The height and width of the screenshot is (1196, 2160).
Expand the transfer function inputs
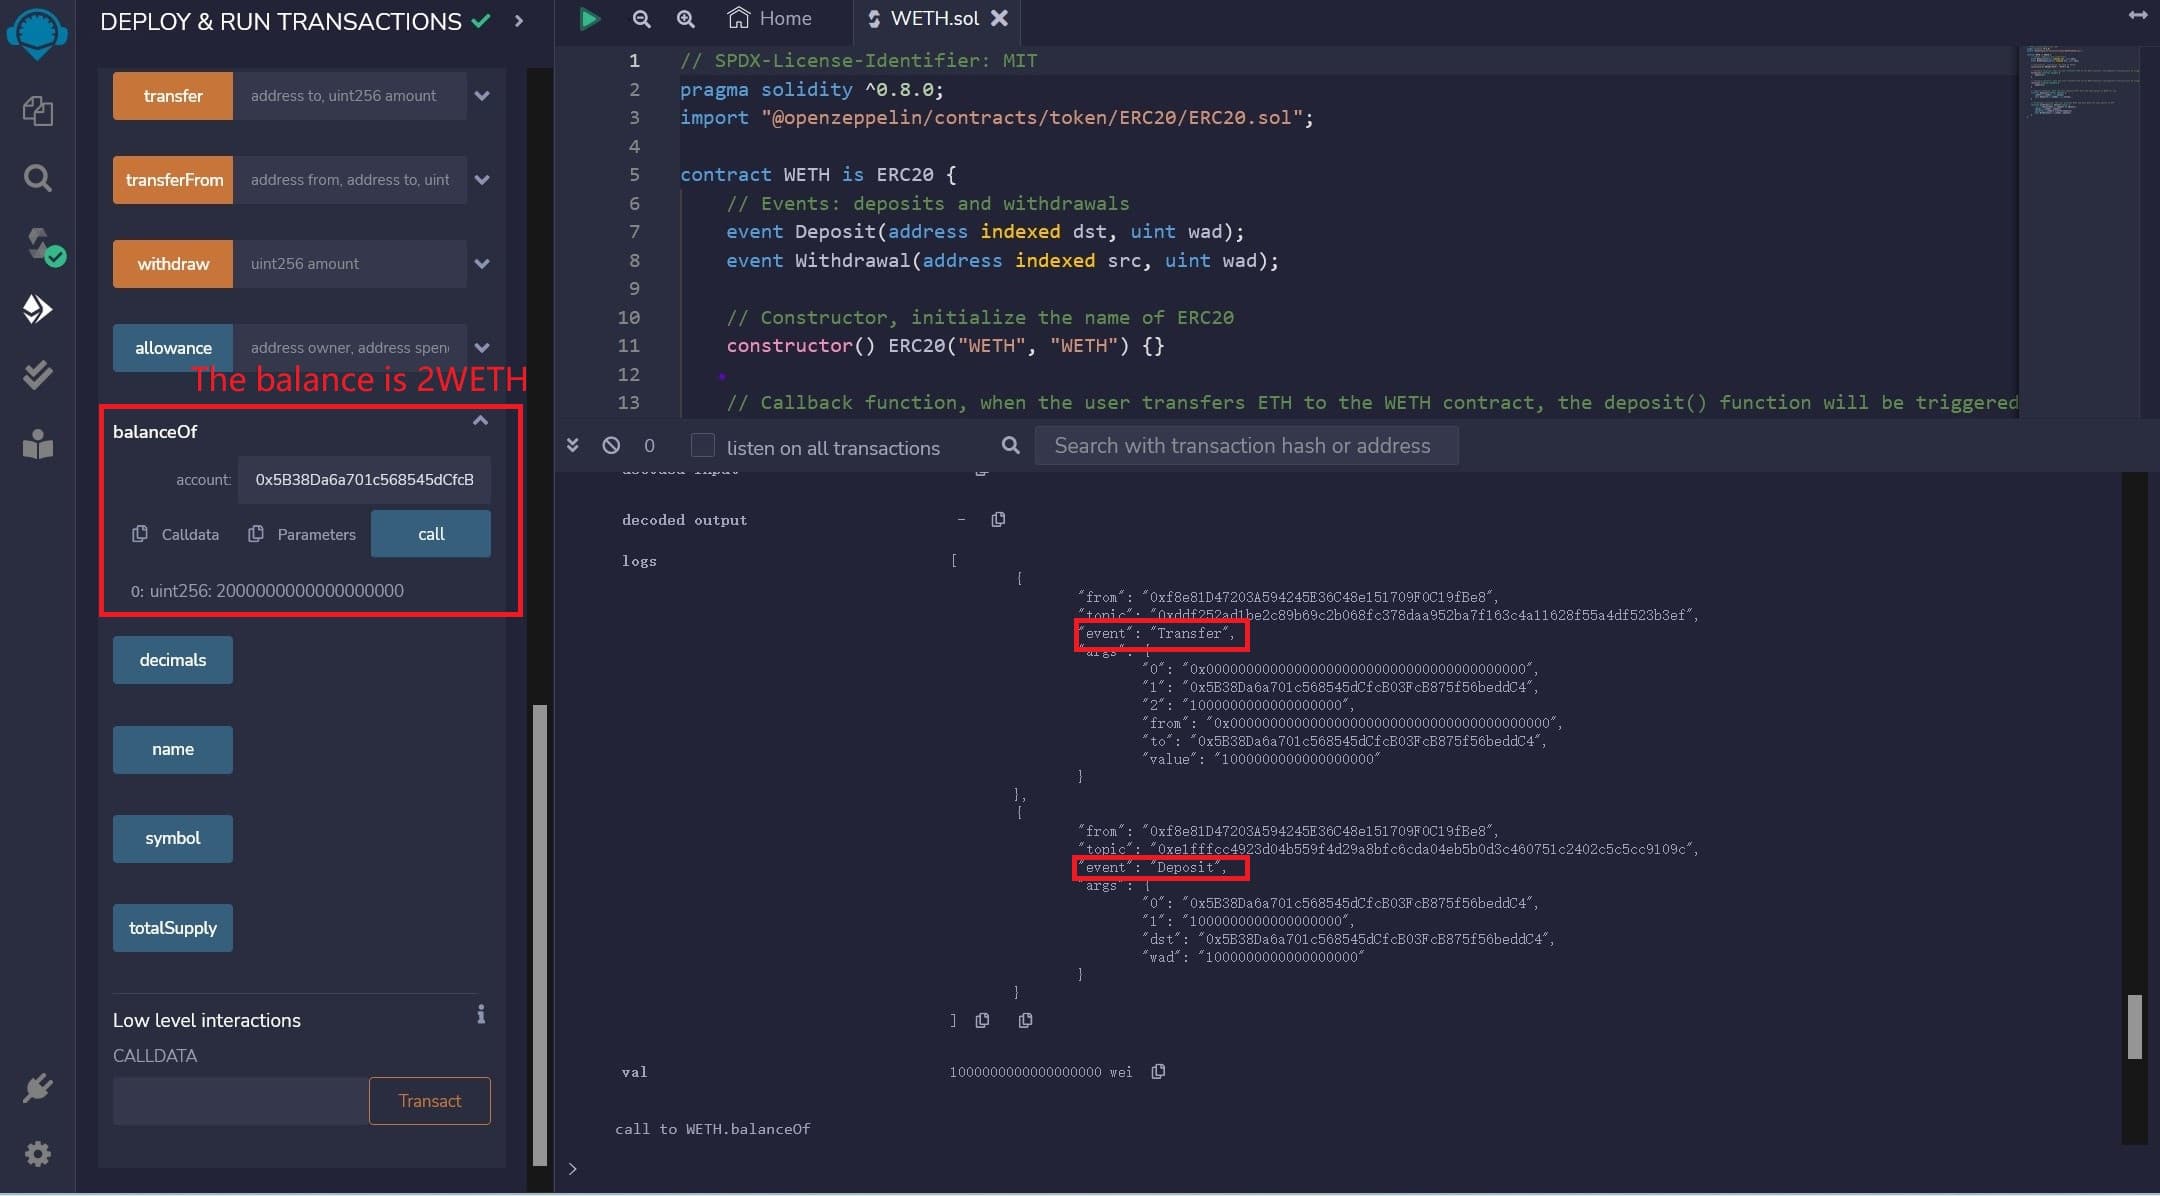point(482,96)
